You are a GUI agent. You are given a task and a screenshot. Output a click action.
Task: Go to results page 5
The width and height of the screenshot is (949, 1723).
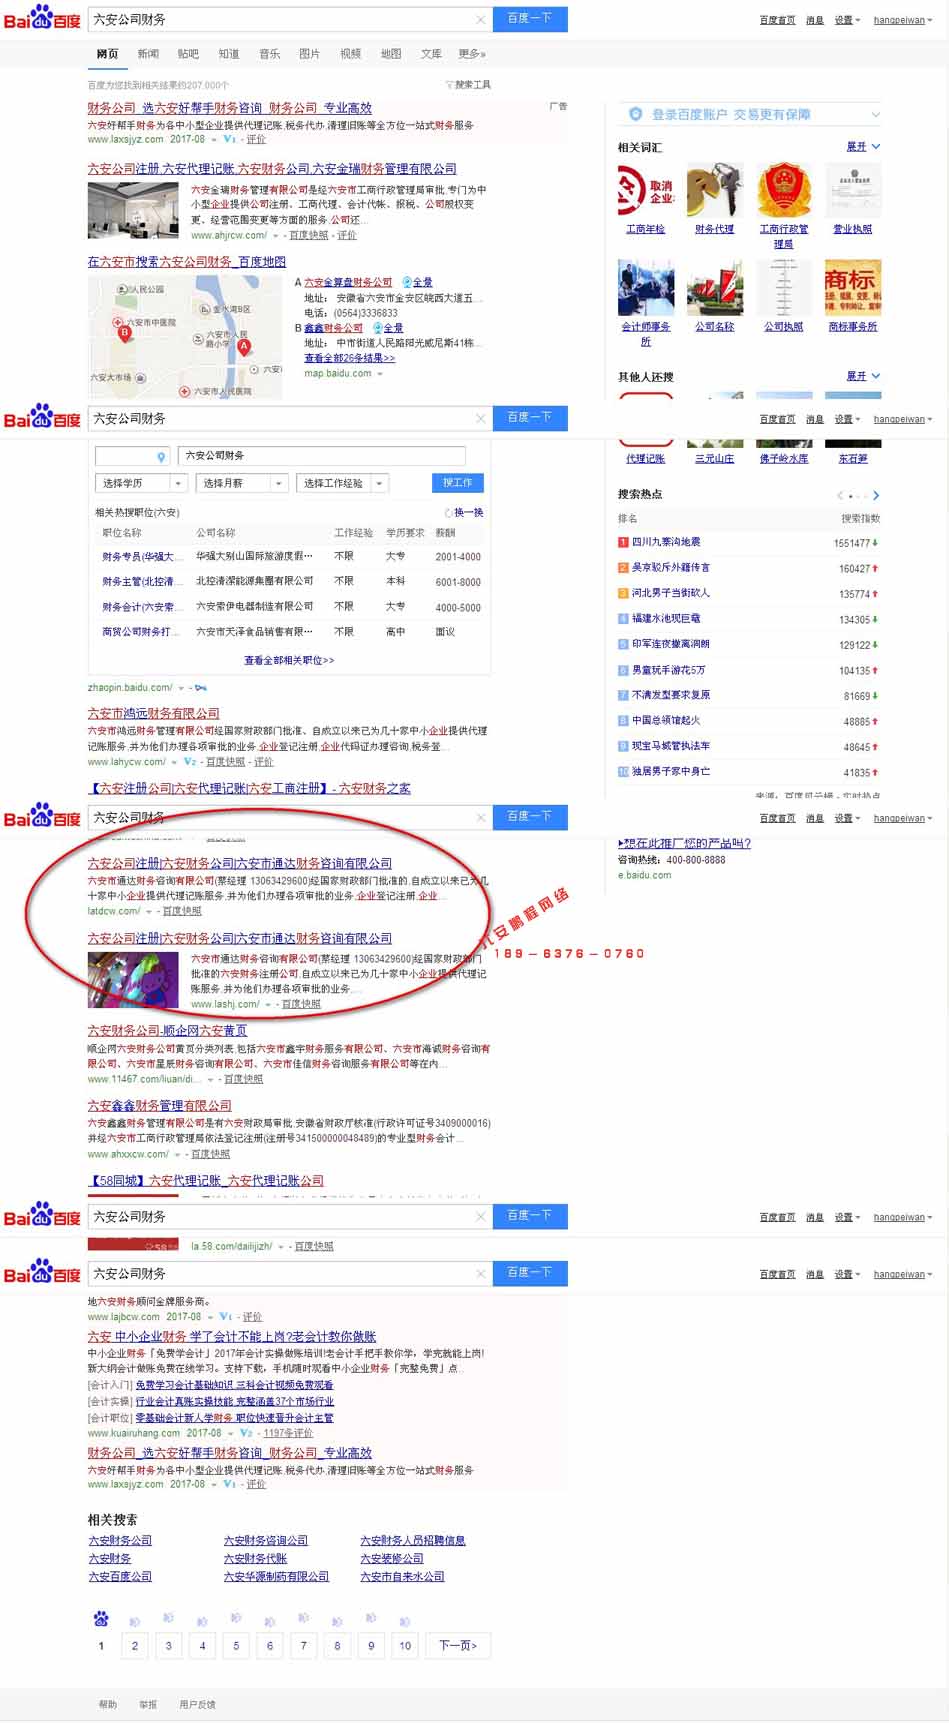(236, 1646)
